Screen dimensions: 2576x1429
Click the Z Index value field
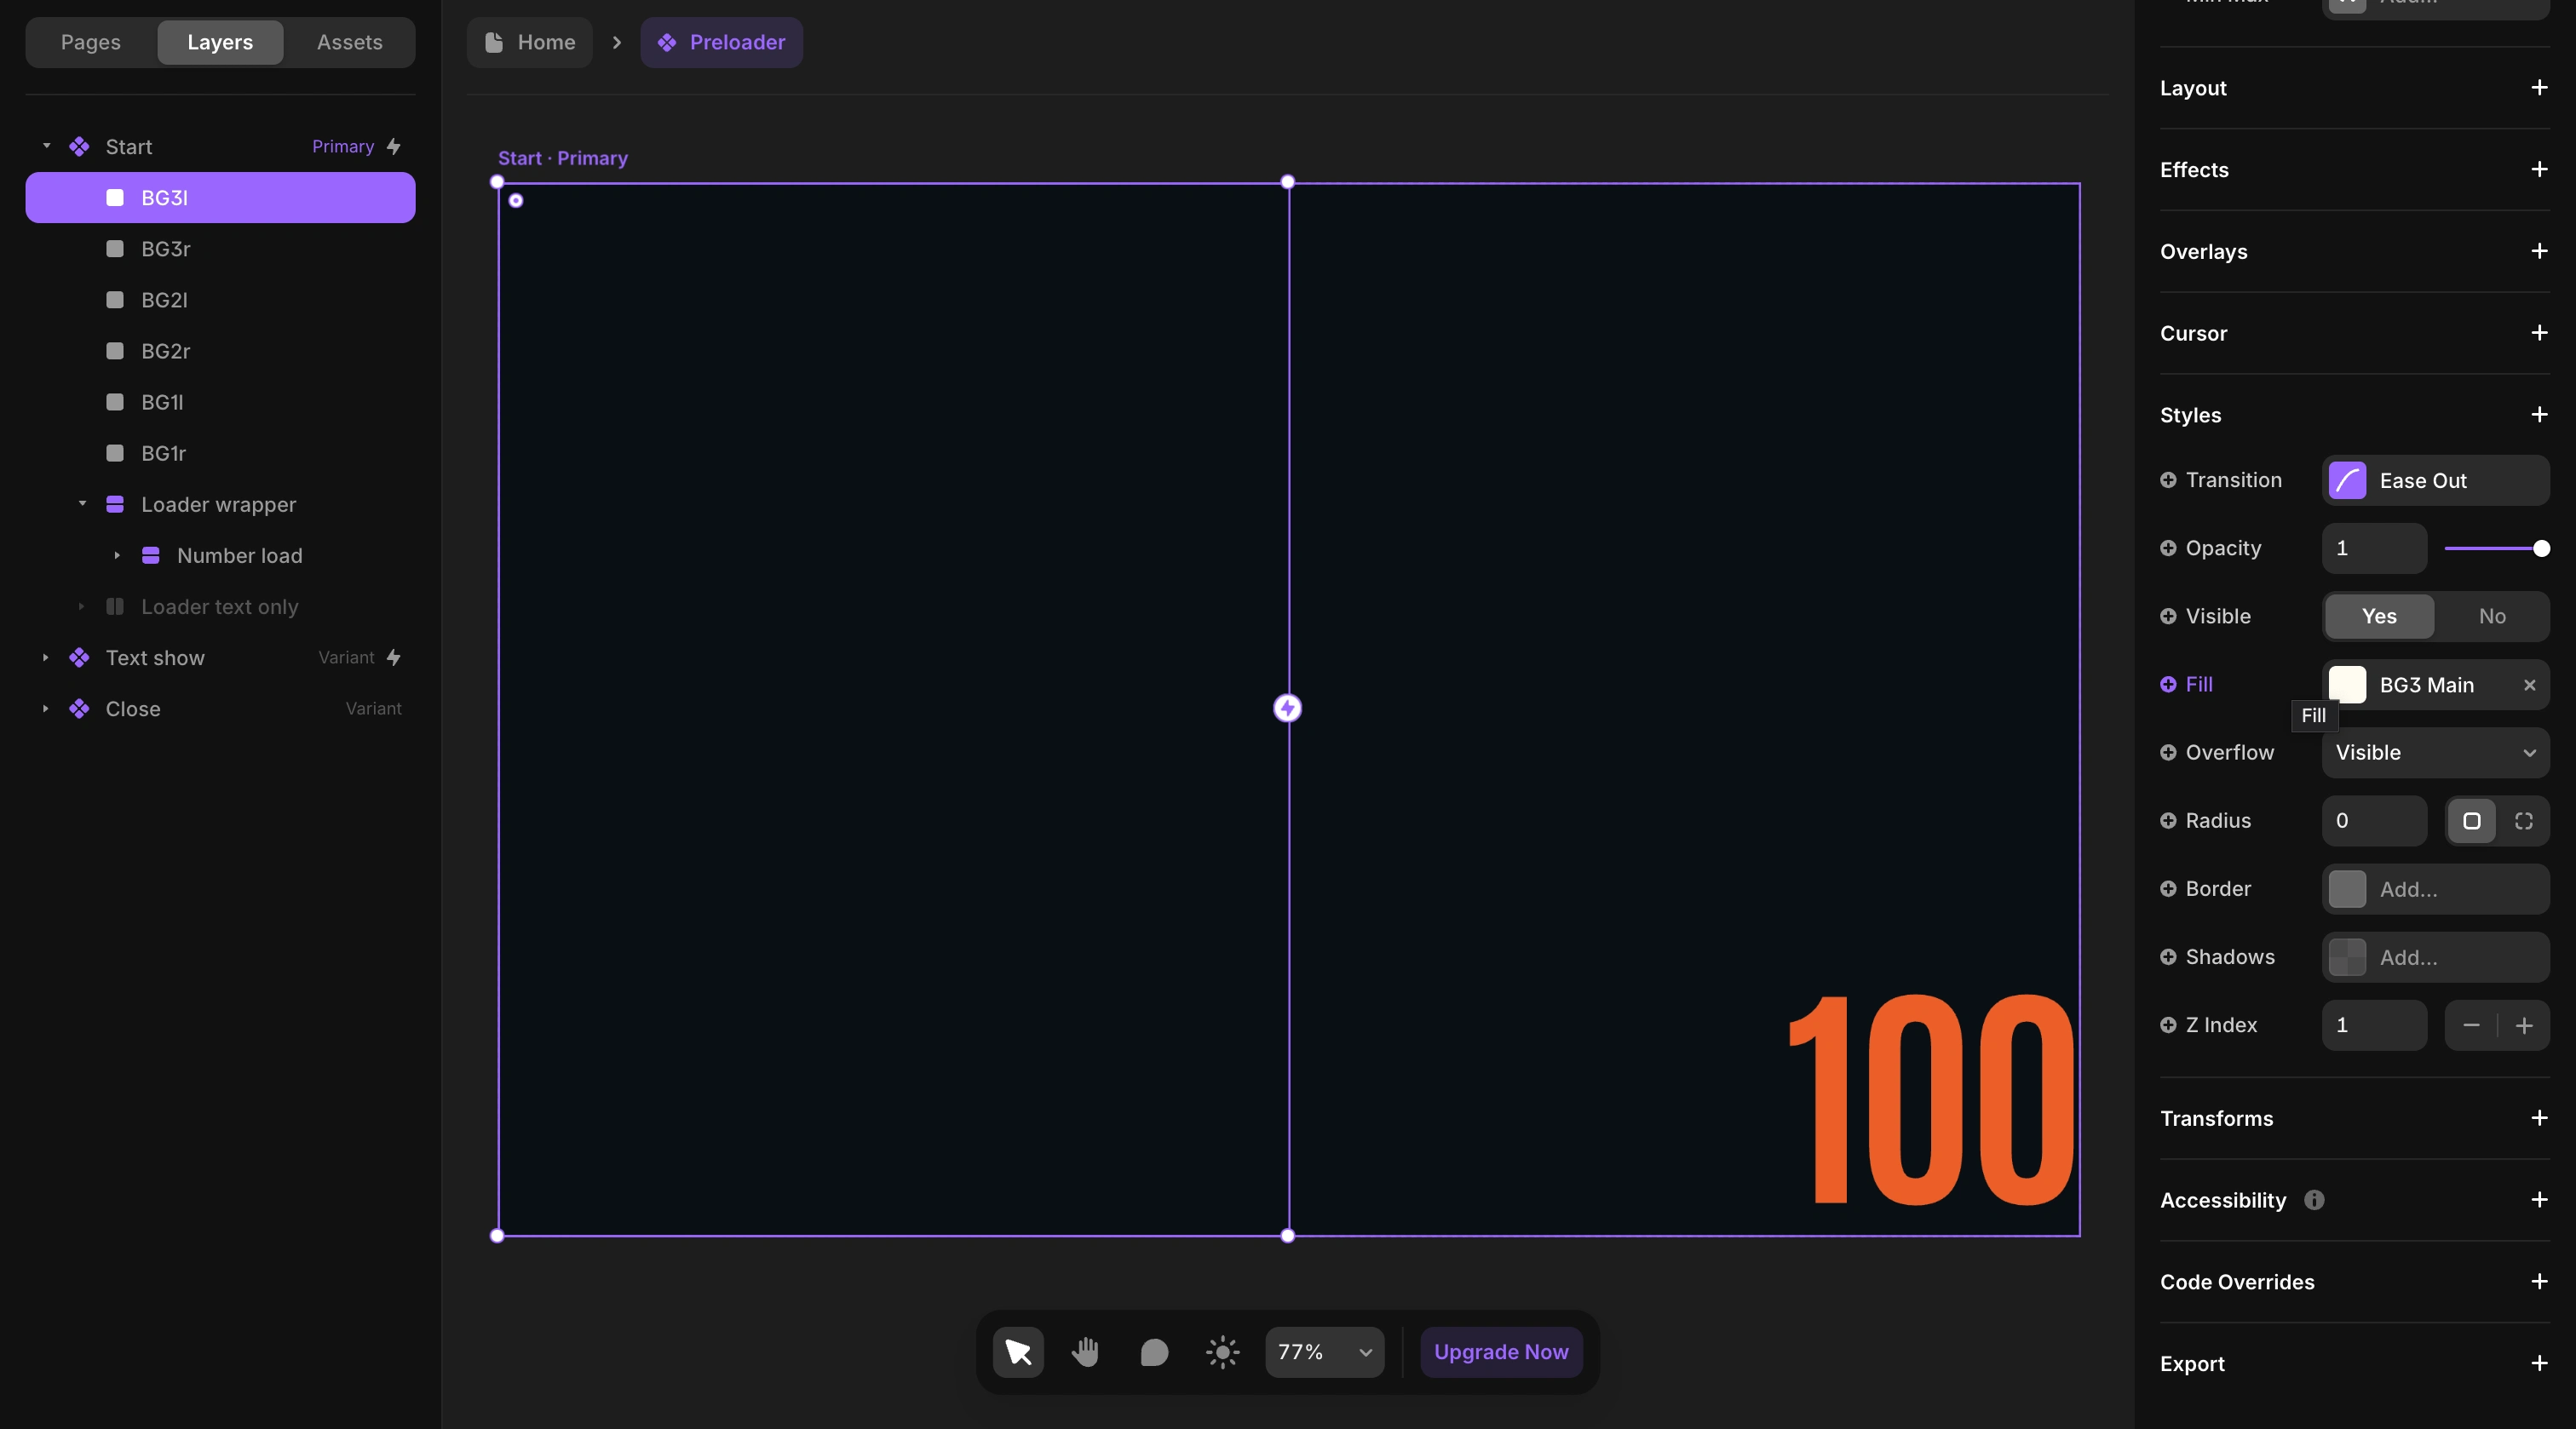(2374, 1025)
